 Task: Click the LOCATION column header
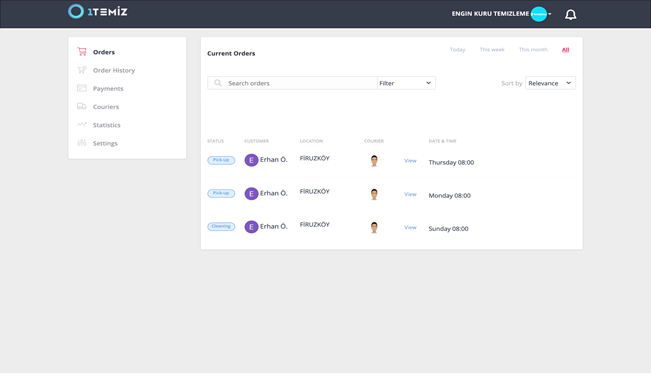(311, 141)
